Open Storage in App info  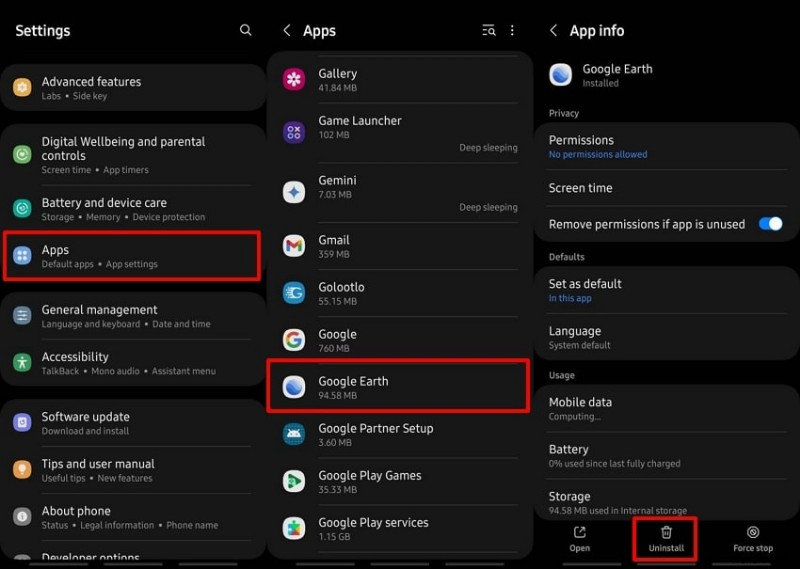666,502
